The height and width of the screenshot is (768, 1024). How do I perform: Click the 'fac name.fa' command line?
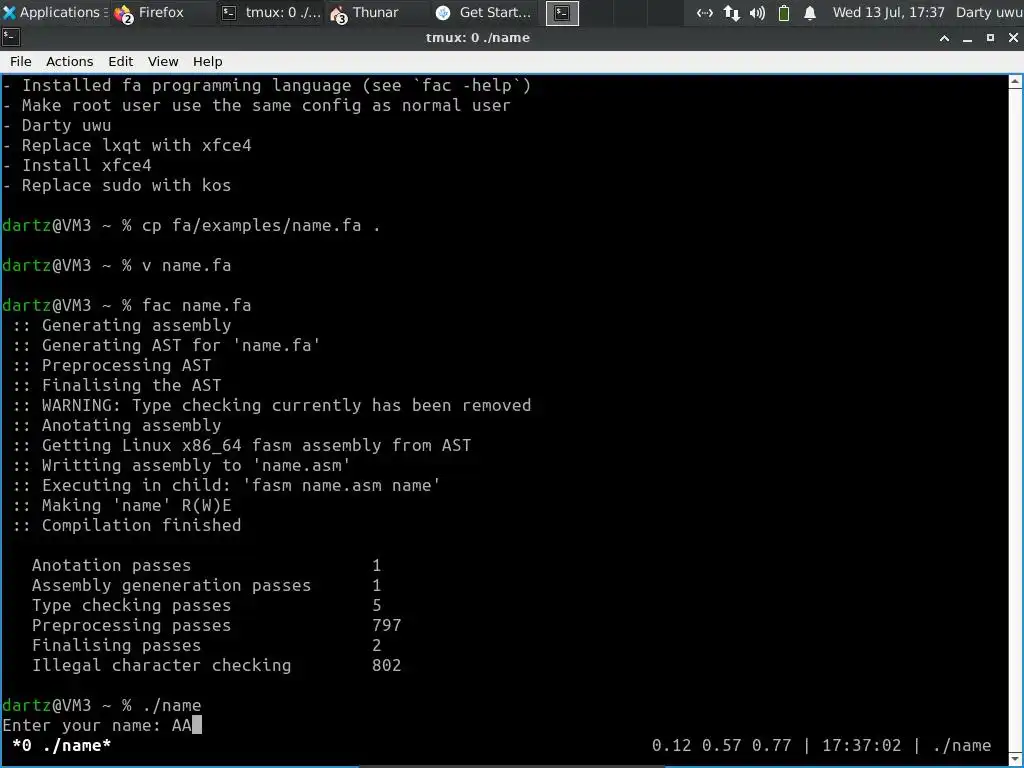(x=127, y=306)
